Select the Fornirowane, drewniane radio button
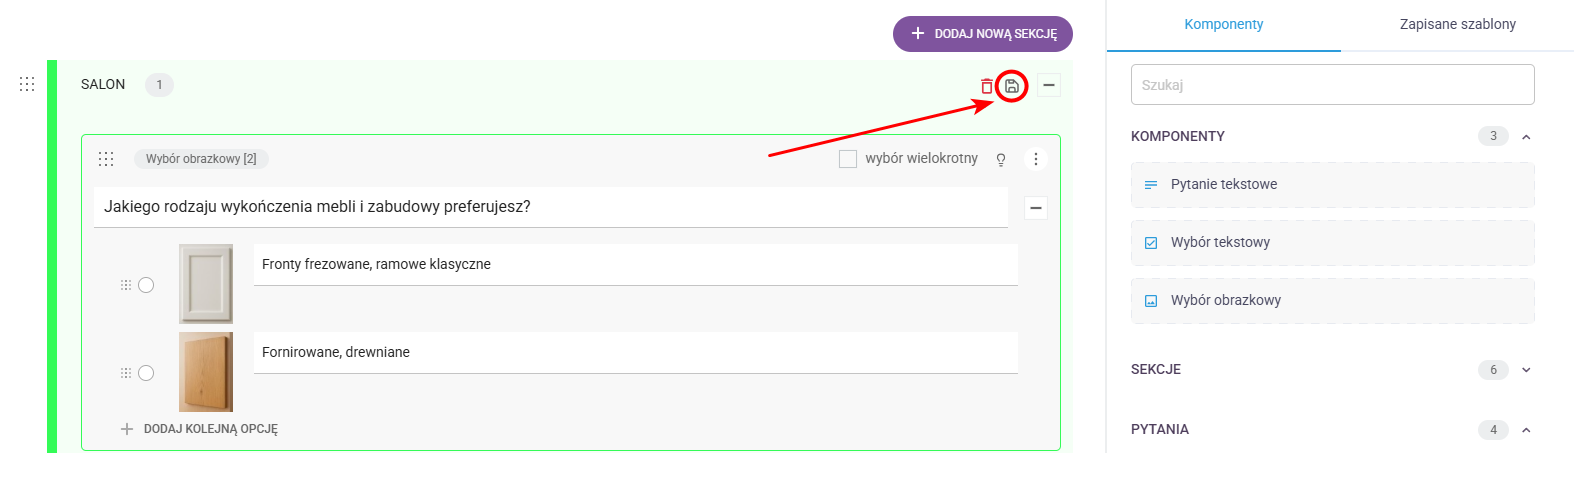Screen dimensions: 1574x482 pyautogui.click(x=146, y=373)
